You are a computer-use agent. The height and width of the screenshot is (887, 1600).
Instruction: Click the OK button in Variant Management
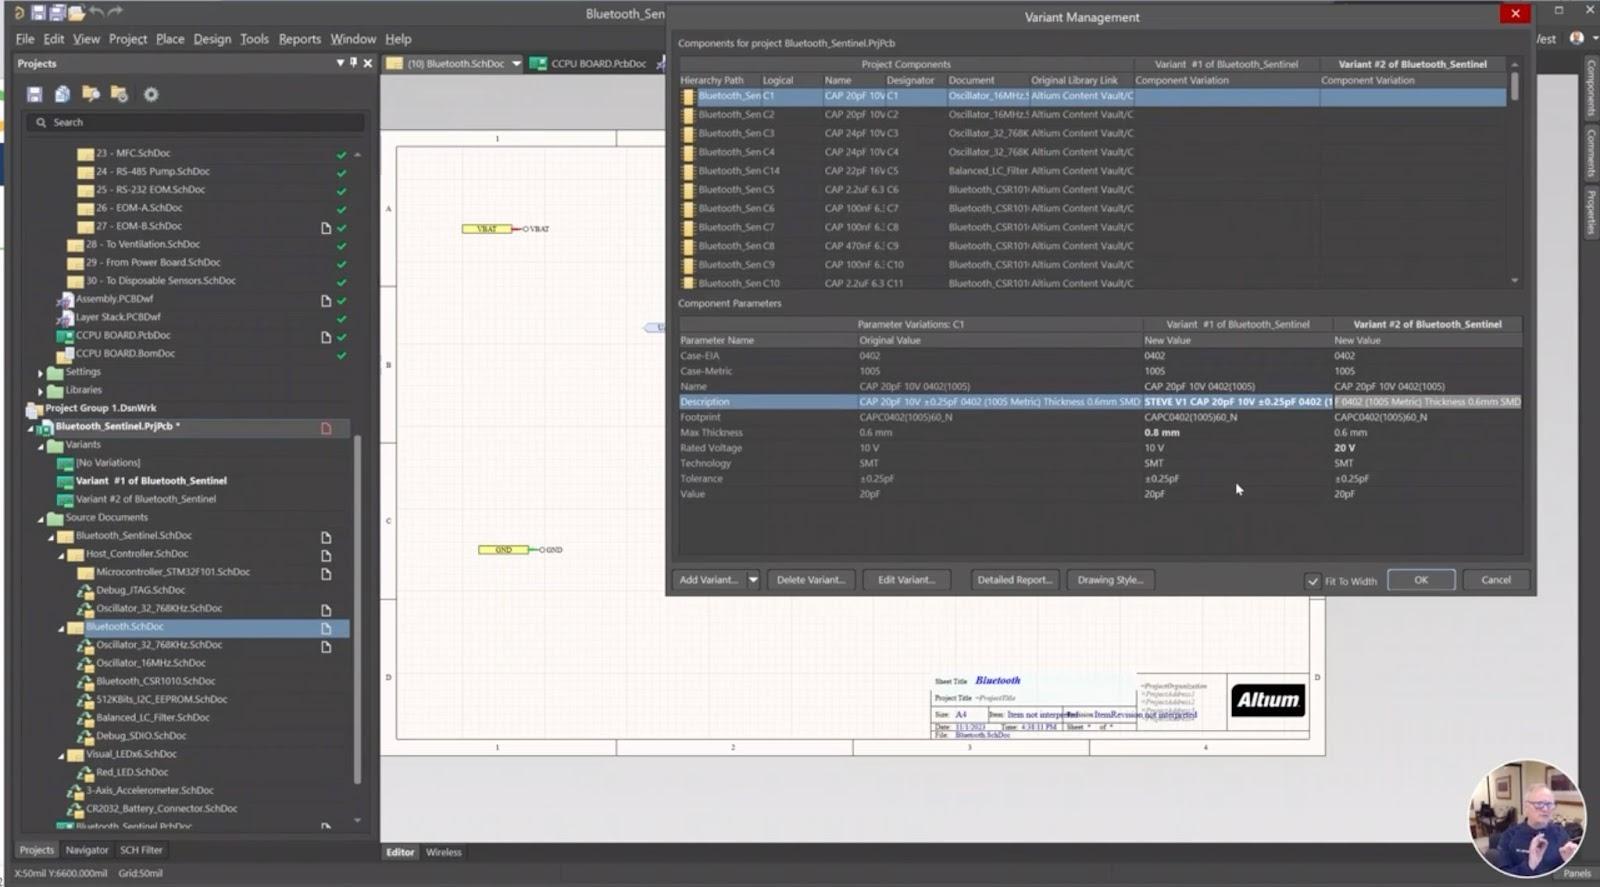(1420, 580)
